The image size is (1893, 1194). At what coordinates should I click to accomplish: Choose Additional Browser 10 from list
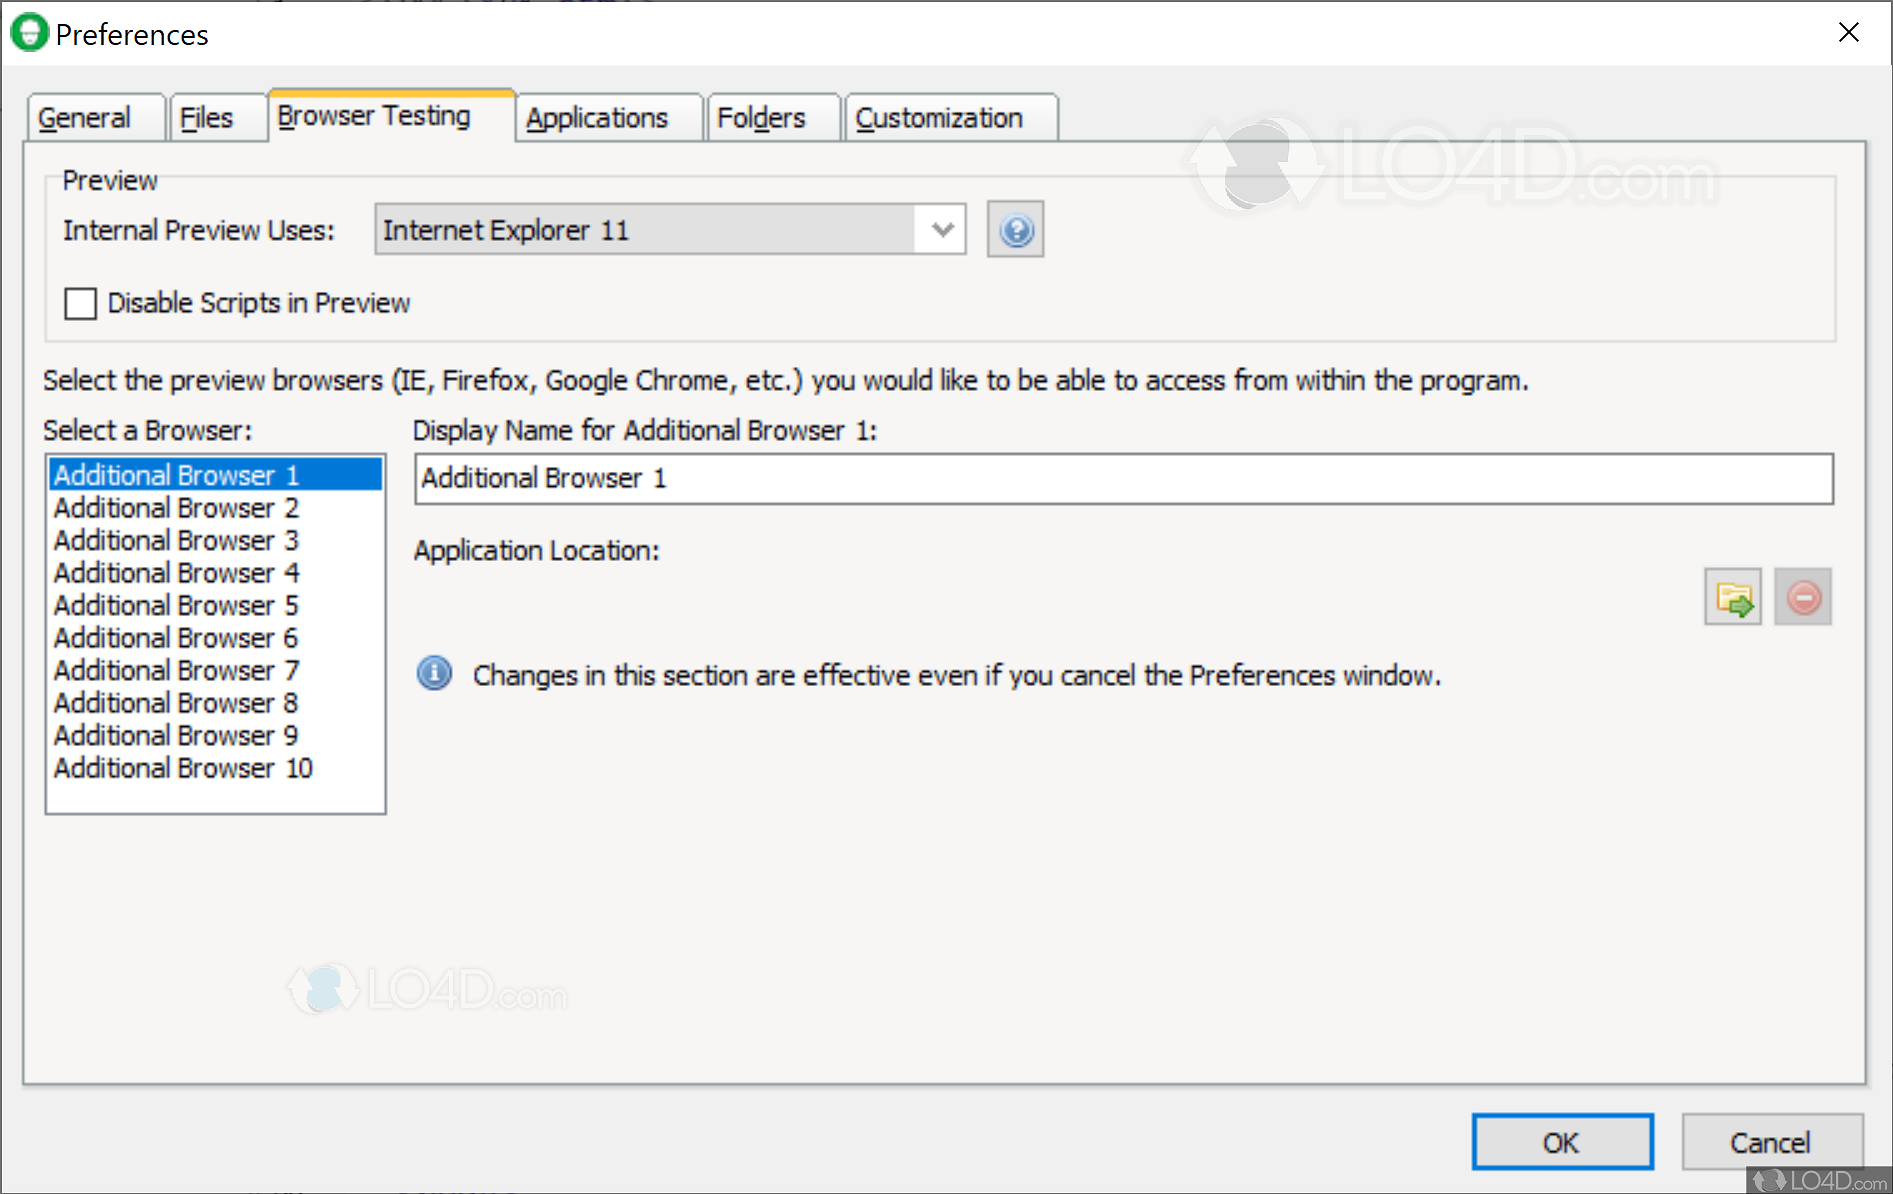183,768
